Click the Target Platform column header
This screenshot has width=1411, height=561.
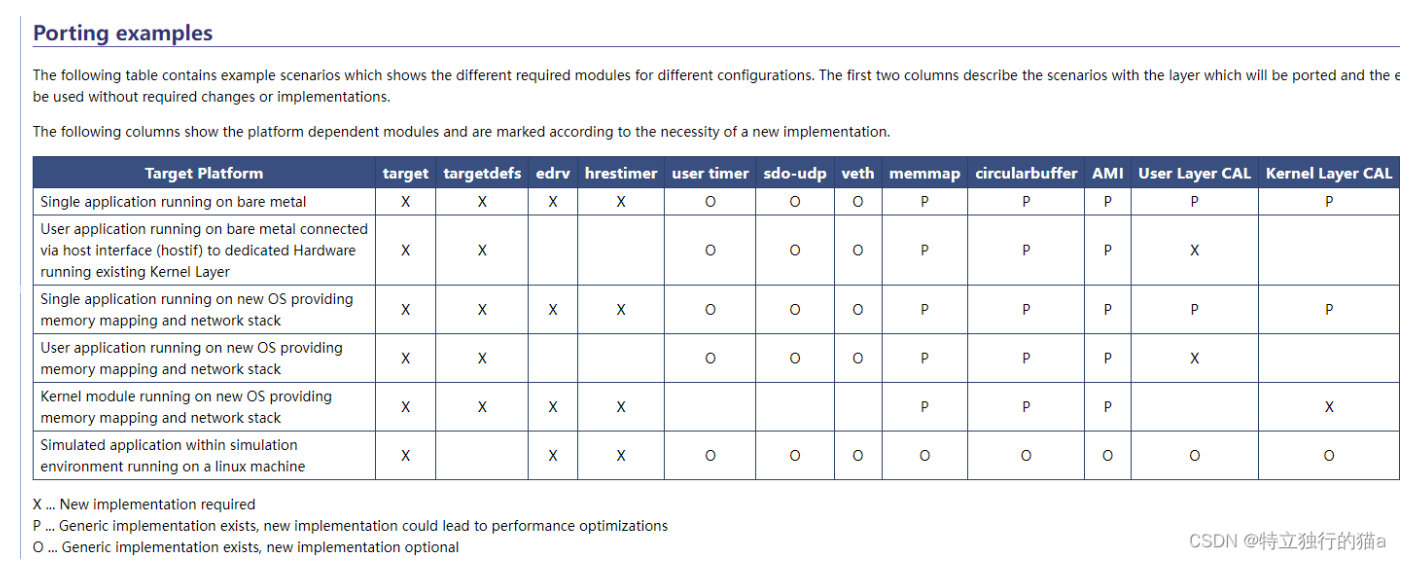(204, 173)
